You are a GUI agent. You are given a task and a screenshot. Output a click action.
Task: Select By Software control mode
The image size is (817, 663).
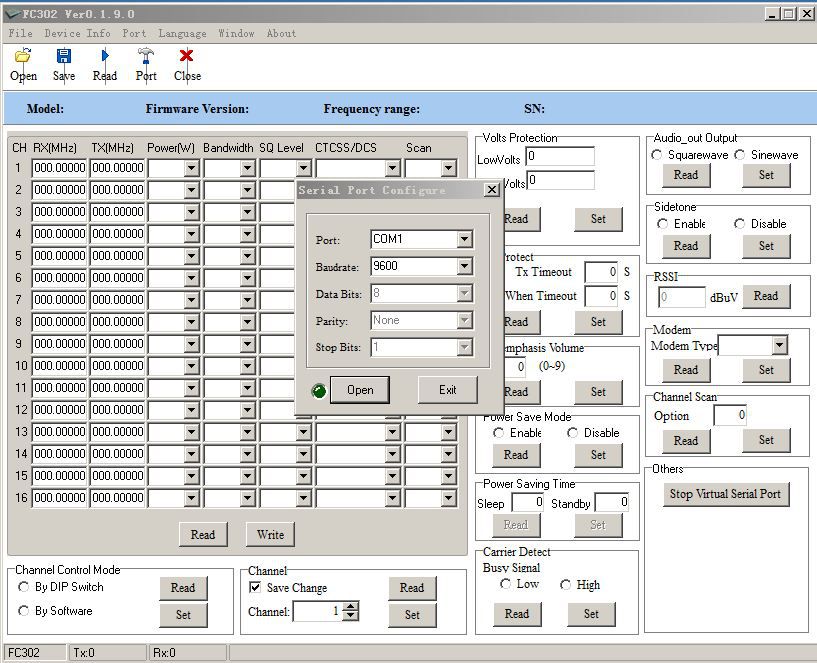click(x=23, y=610)
